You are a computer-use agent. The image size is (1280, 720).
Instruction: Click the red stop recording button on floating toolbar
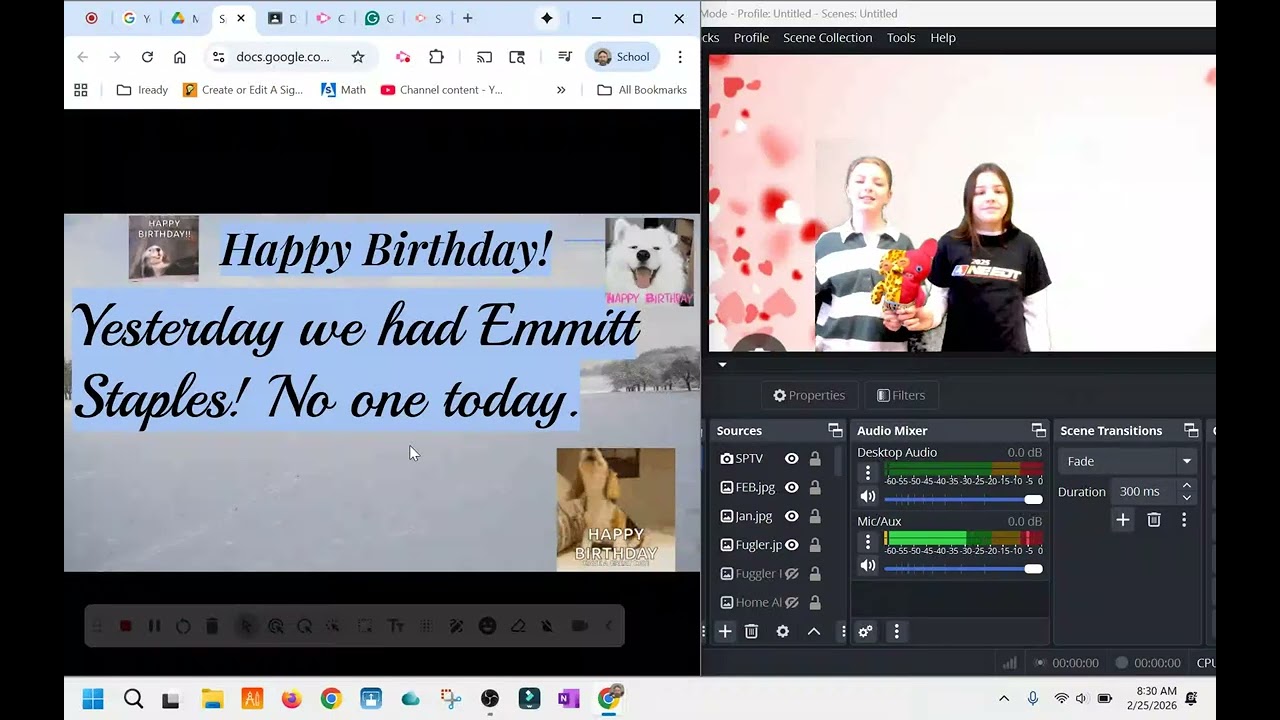click(x=126, y=626)
